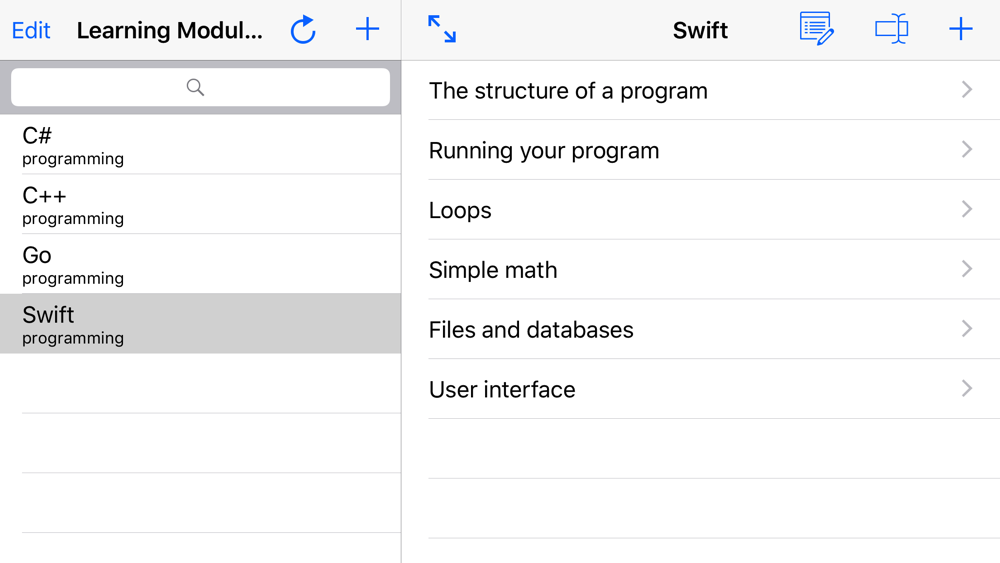
Task: Select the Swift programming module
Action: (200, 323)
